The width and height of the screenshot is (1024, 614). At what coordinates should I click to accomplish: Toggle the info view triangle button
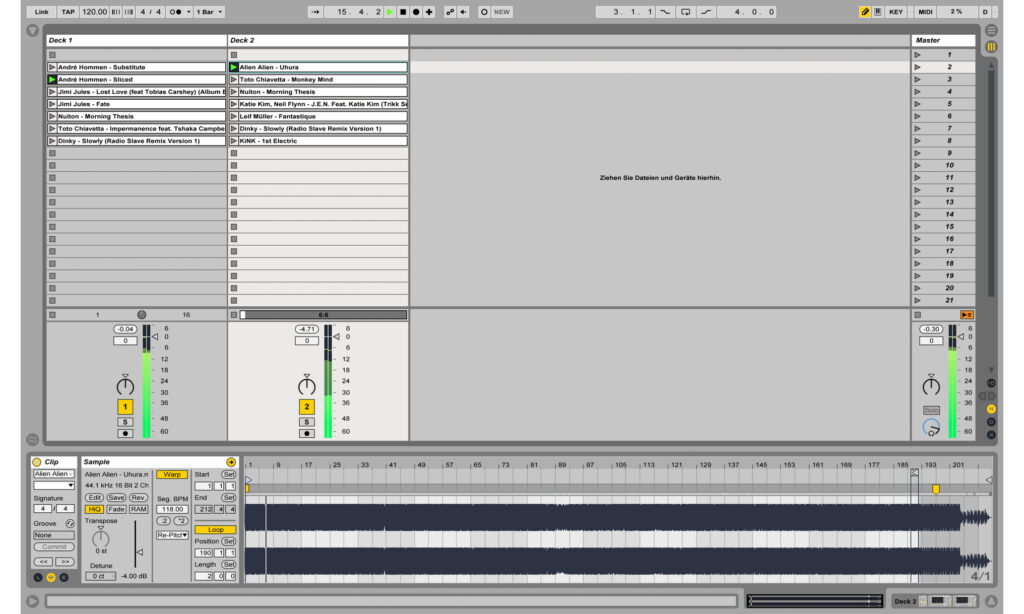tap(33, 600)
